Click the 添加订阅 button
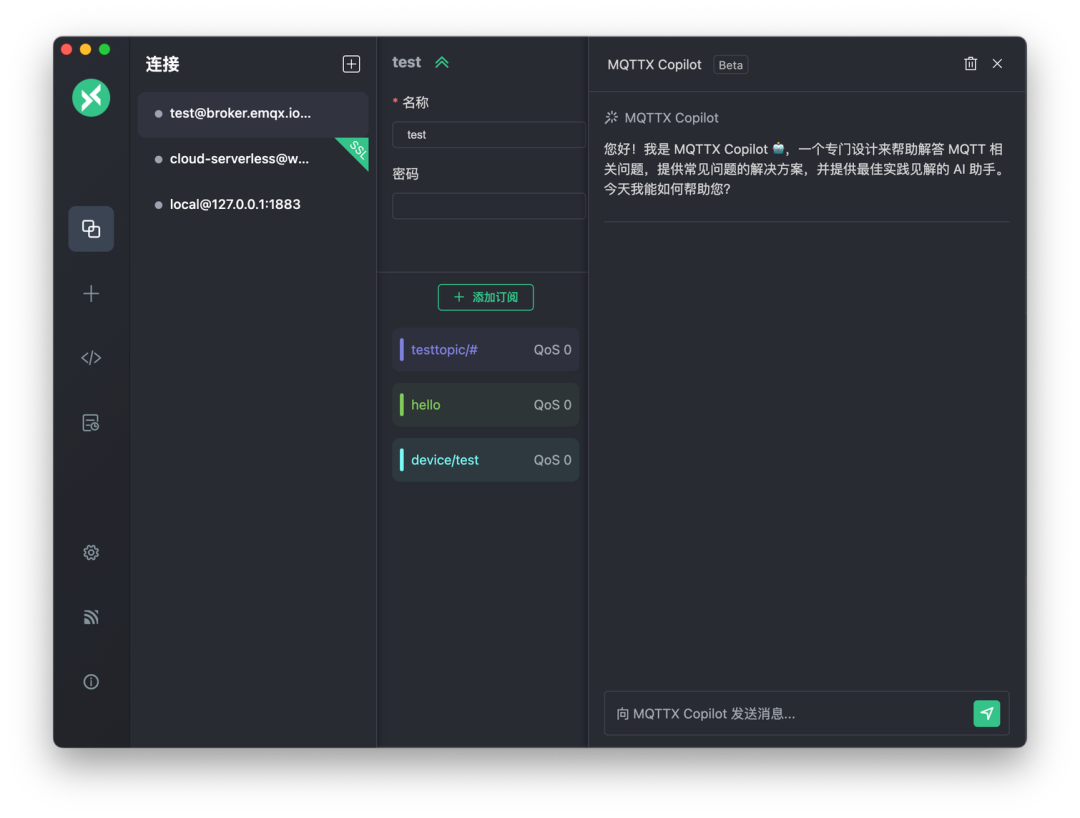 [486, 297]
